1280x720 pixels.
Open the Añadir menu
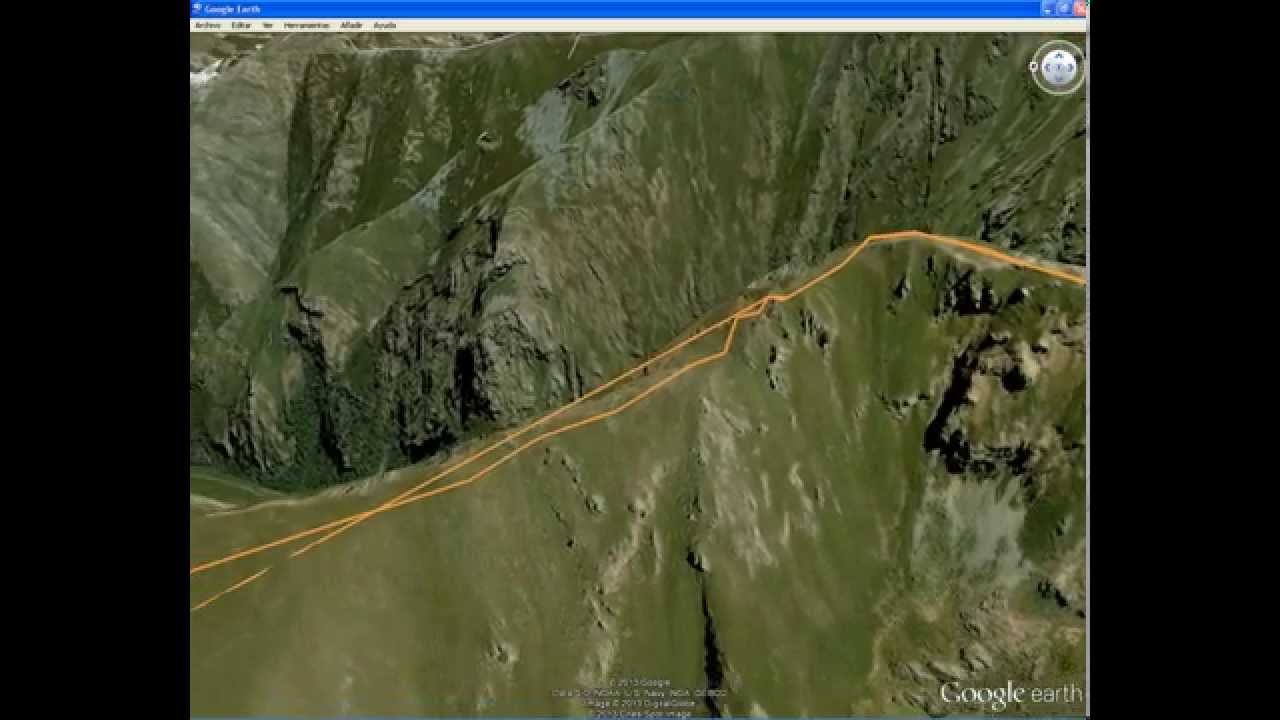(351, 24)
